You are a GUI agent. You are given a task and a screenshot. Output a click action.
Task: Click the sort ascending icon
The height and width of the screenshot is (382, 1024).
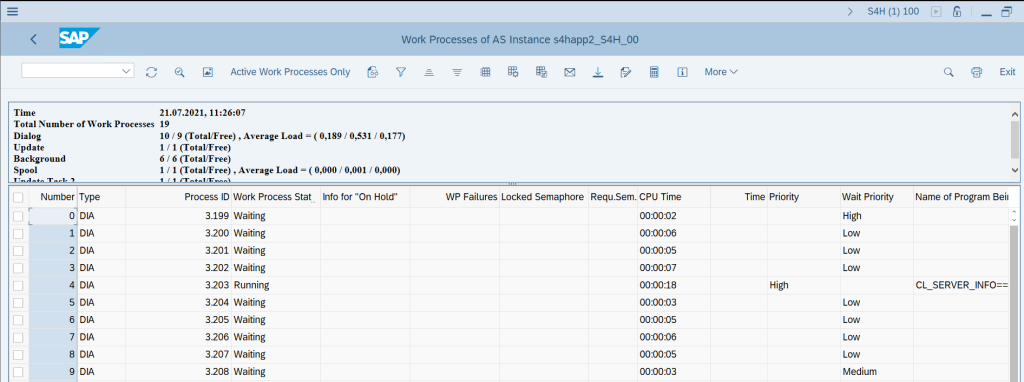coord(429,72)
